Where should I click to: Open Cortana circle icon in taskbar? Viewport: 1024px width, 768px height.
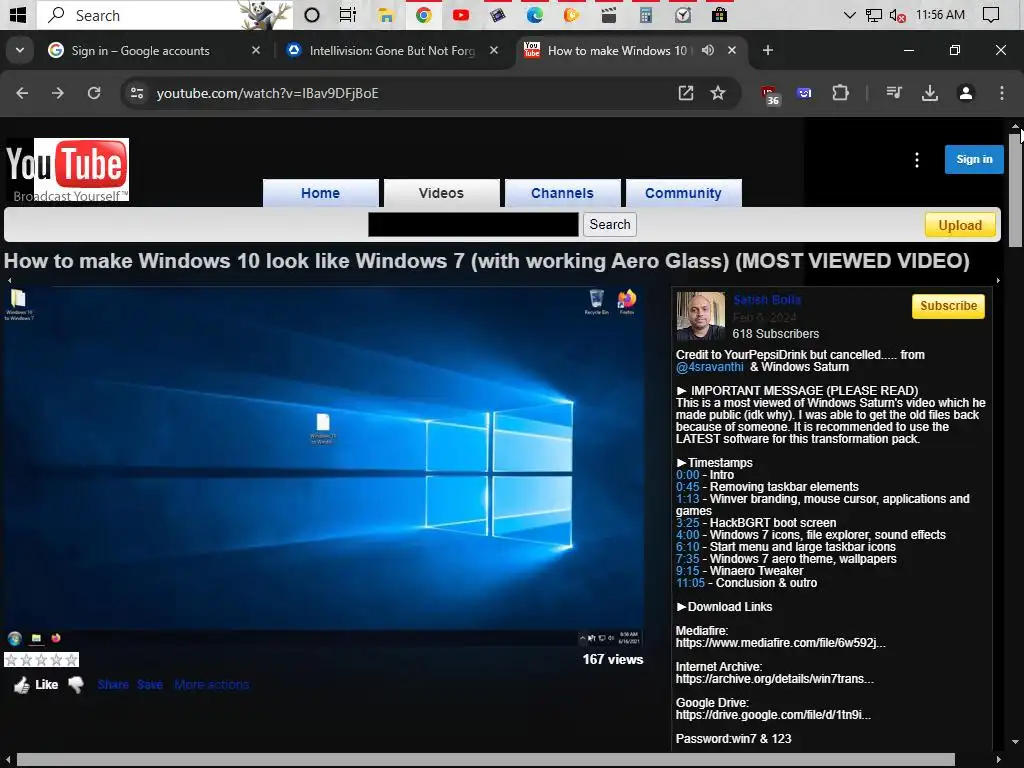(x=312, y=15)
